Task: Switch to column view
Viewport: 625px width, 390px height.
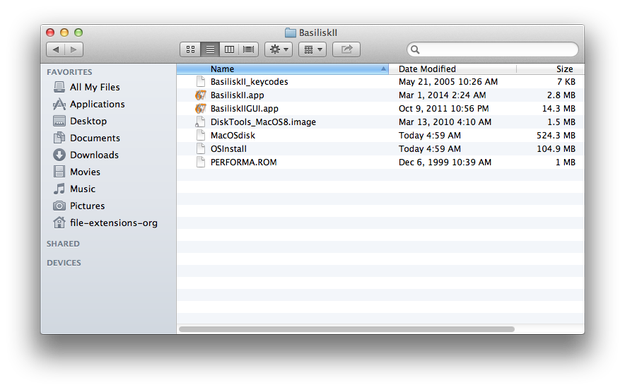Action: click(229, 49)
